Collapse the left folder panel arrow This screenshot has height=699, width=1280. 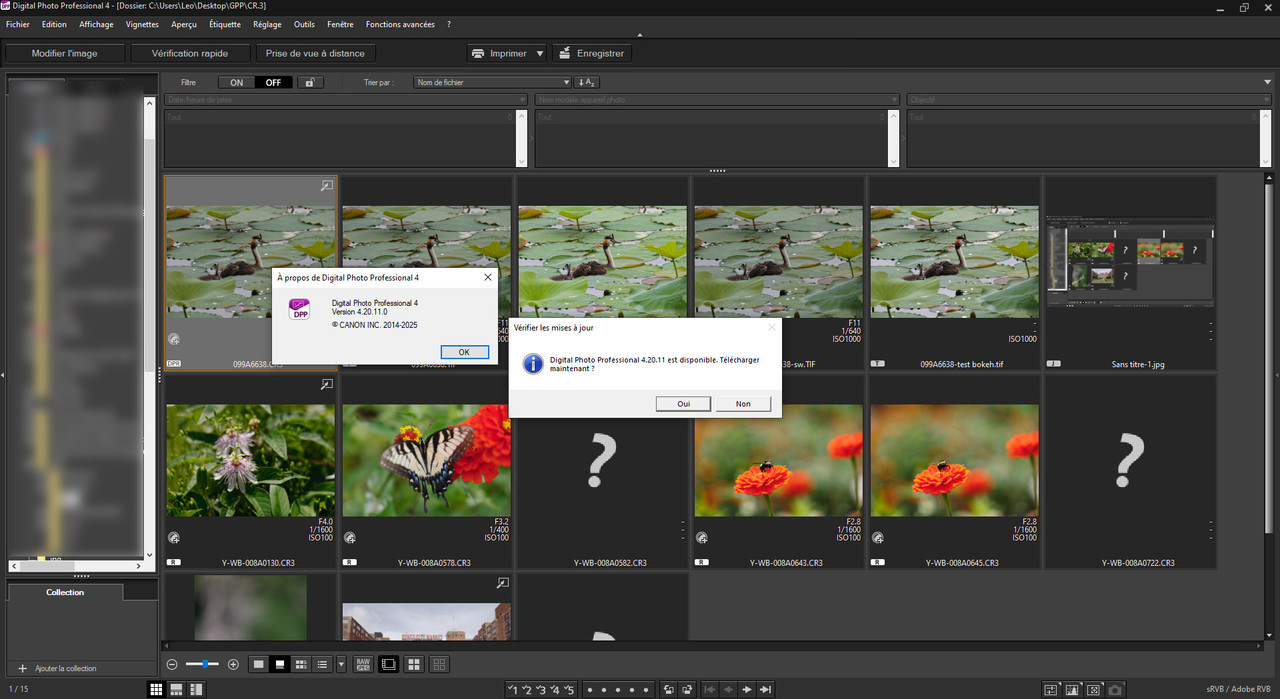pos(3,374)
